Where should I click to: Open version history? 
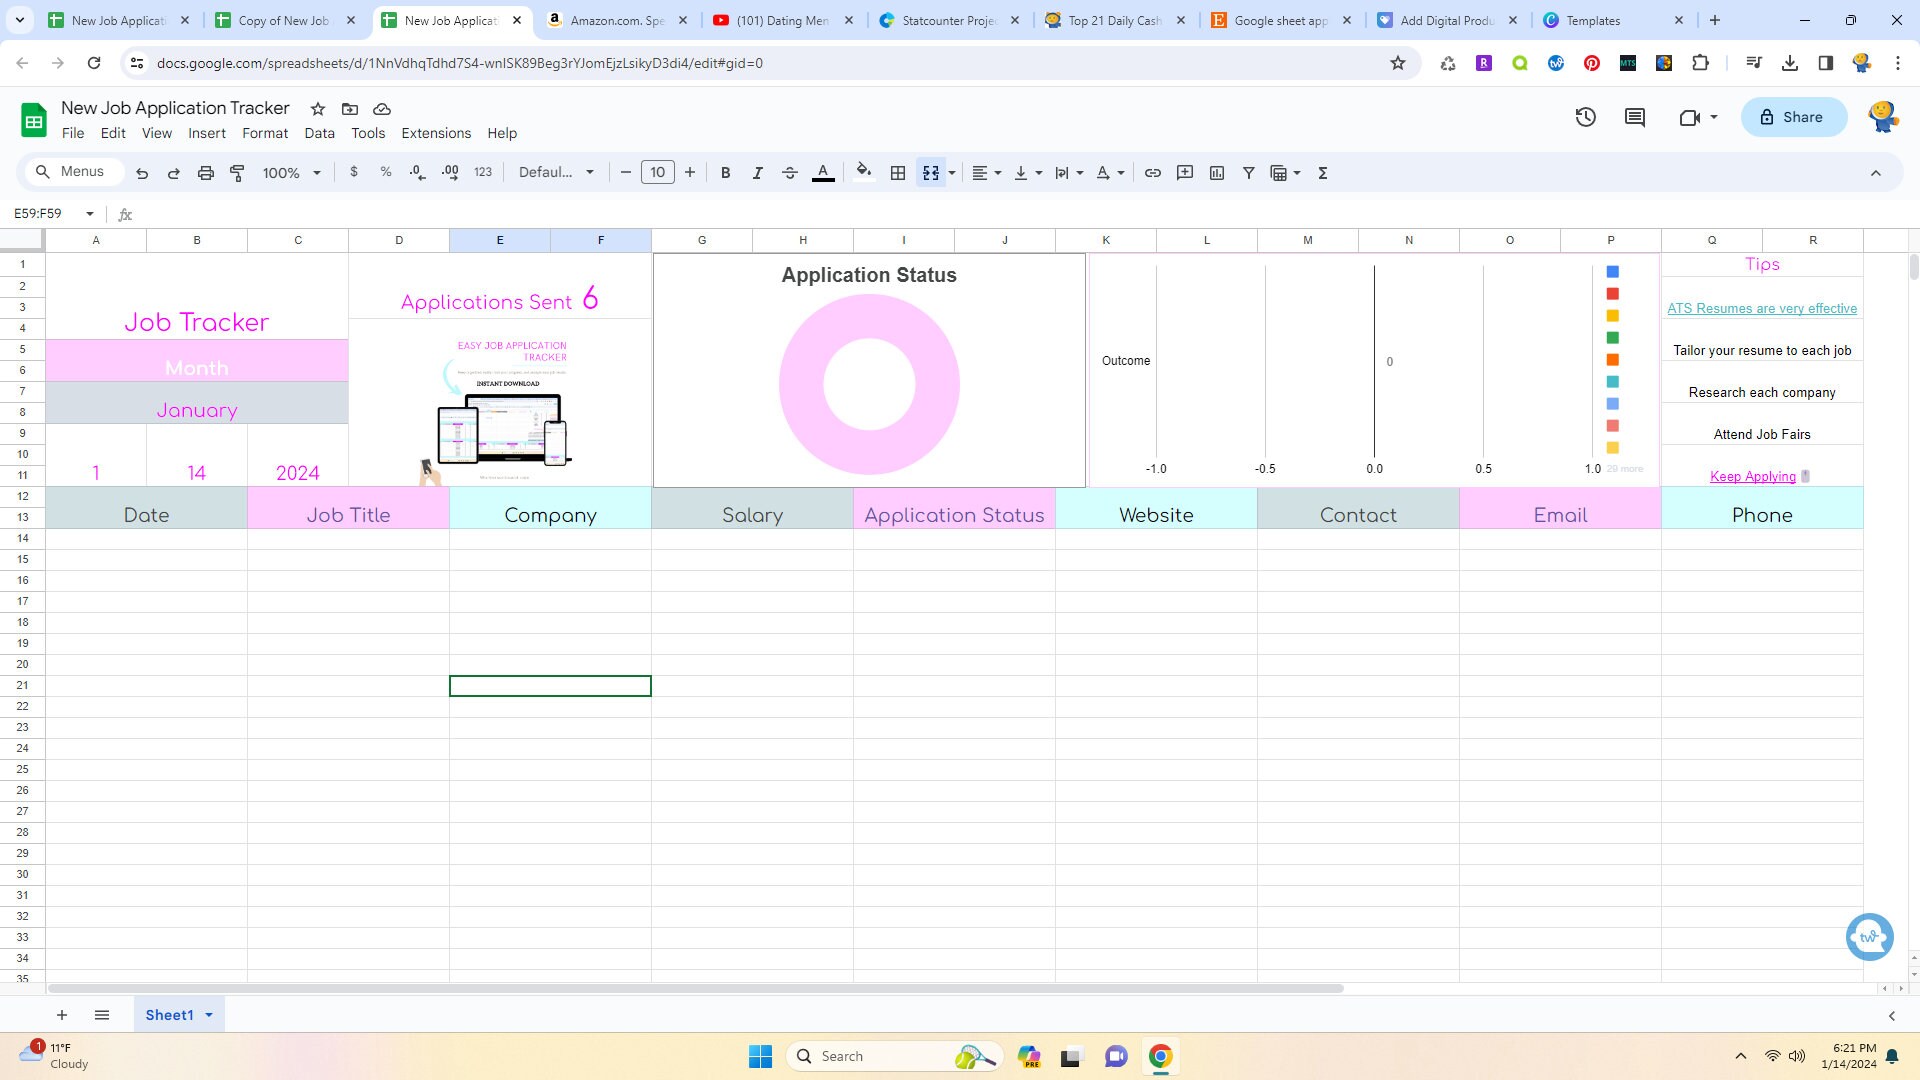click(1585, 117)
